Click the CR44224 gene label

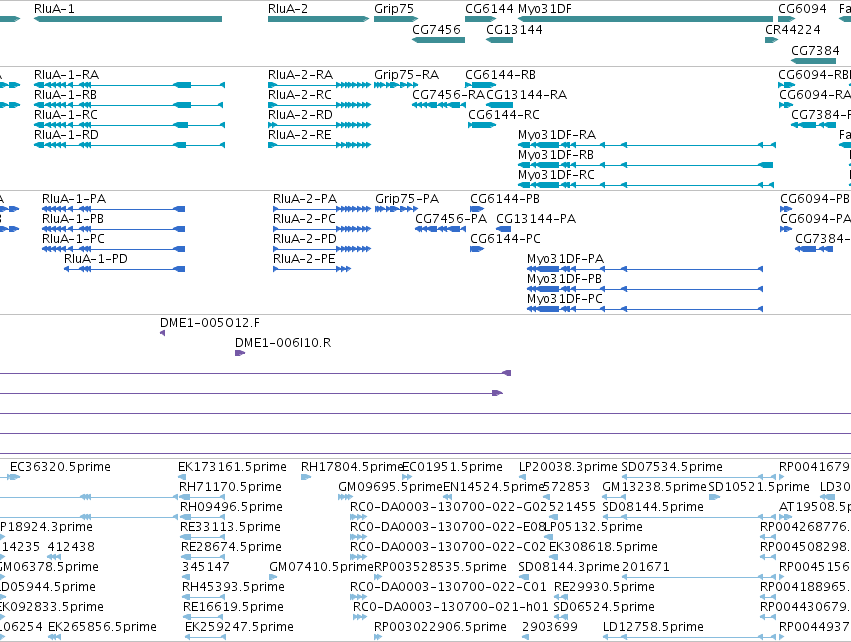pos(792,29)
